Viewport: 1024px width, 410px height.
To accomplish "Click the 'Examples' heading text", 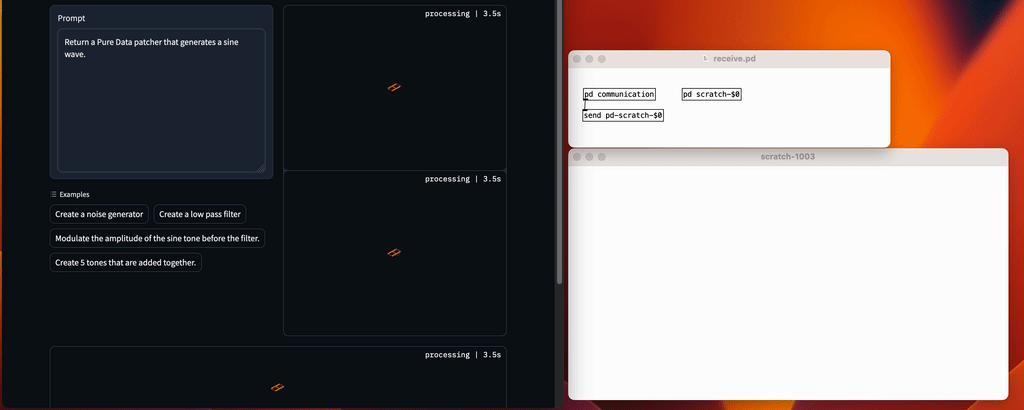I will (x=74, y=195).
